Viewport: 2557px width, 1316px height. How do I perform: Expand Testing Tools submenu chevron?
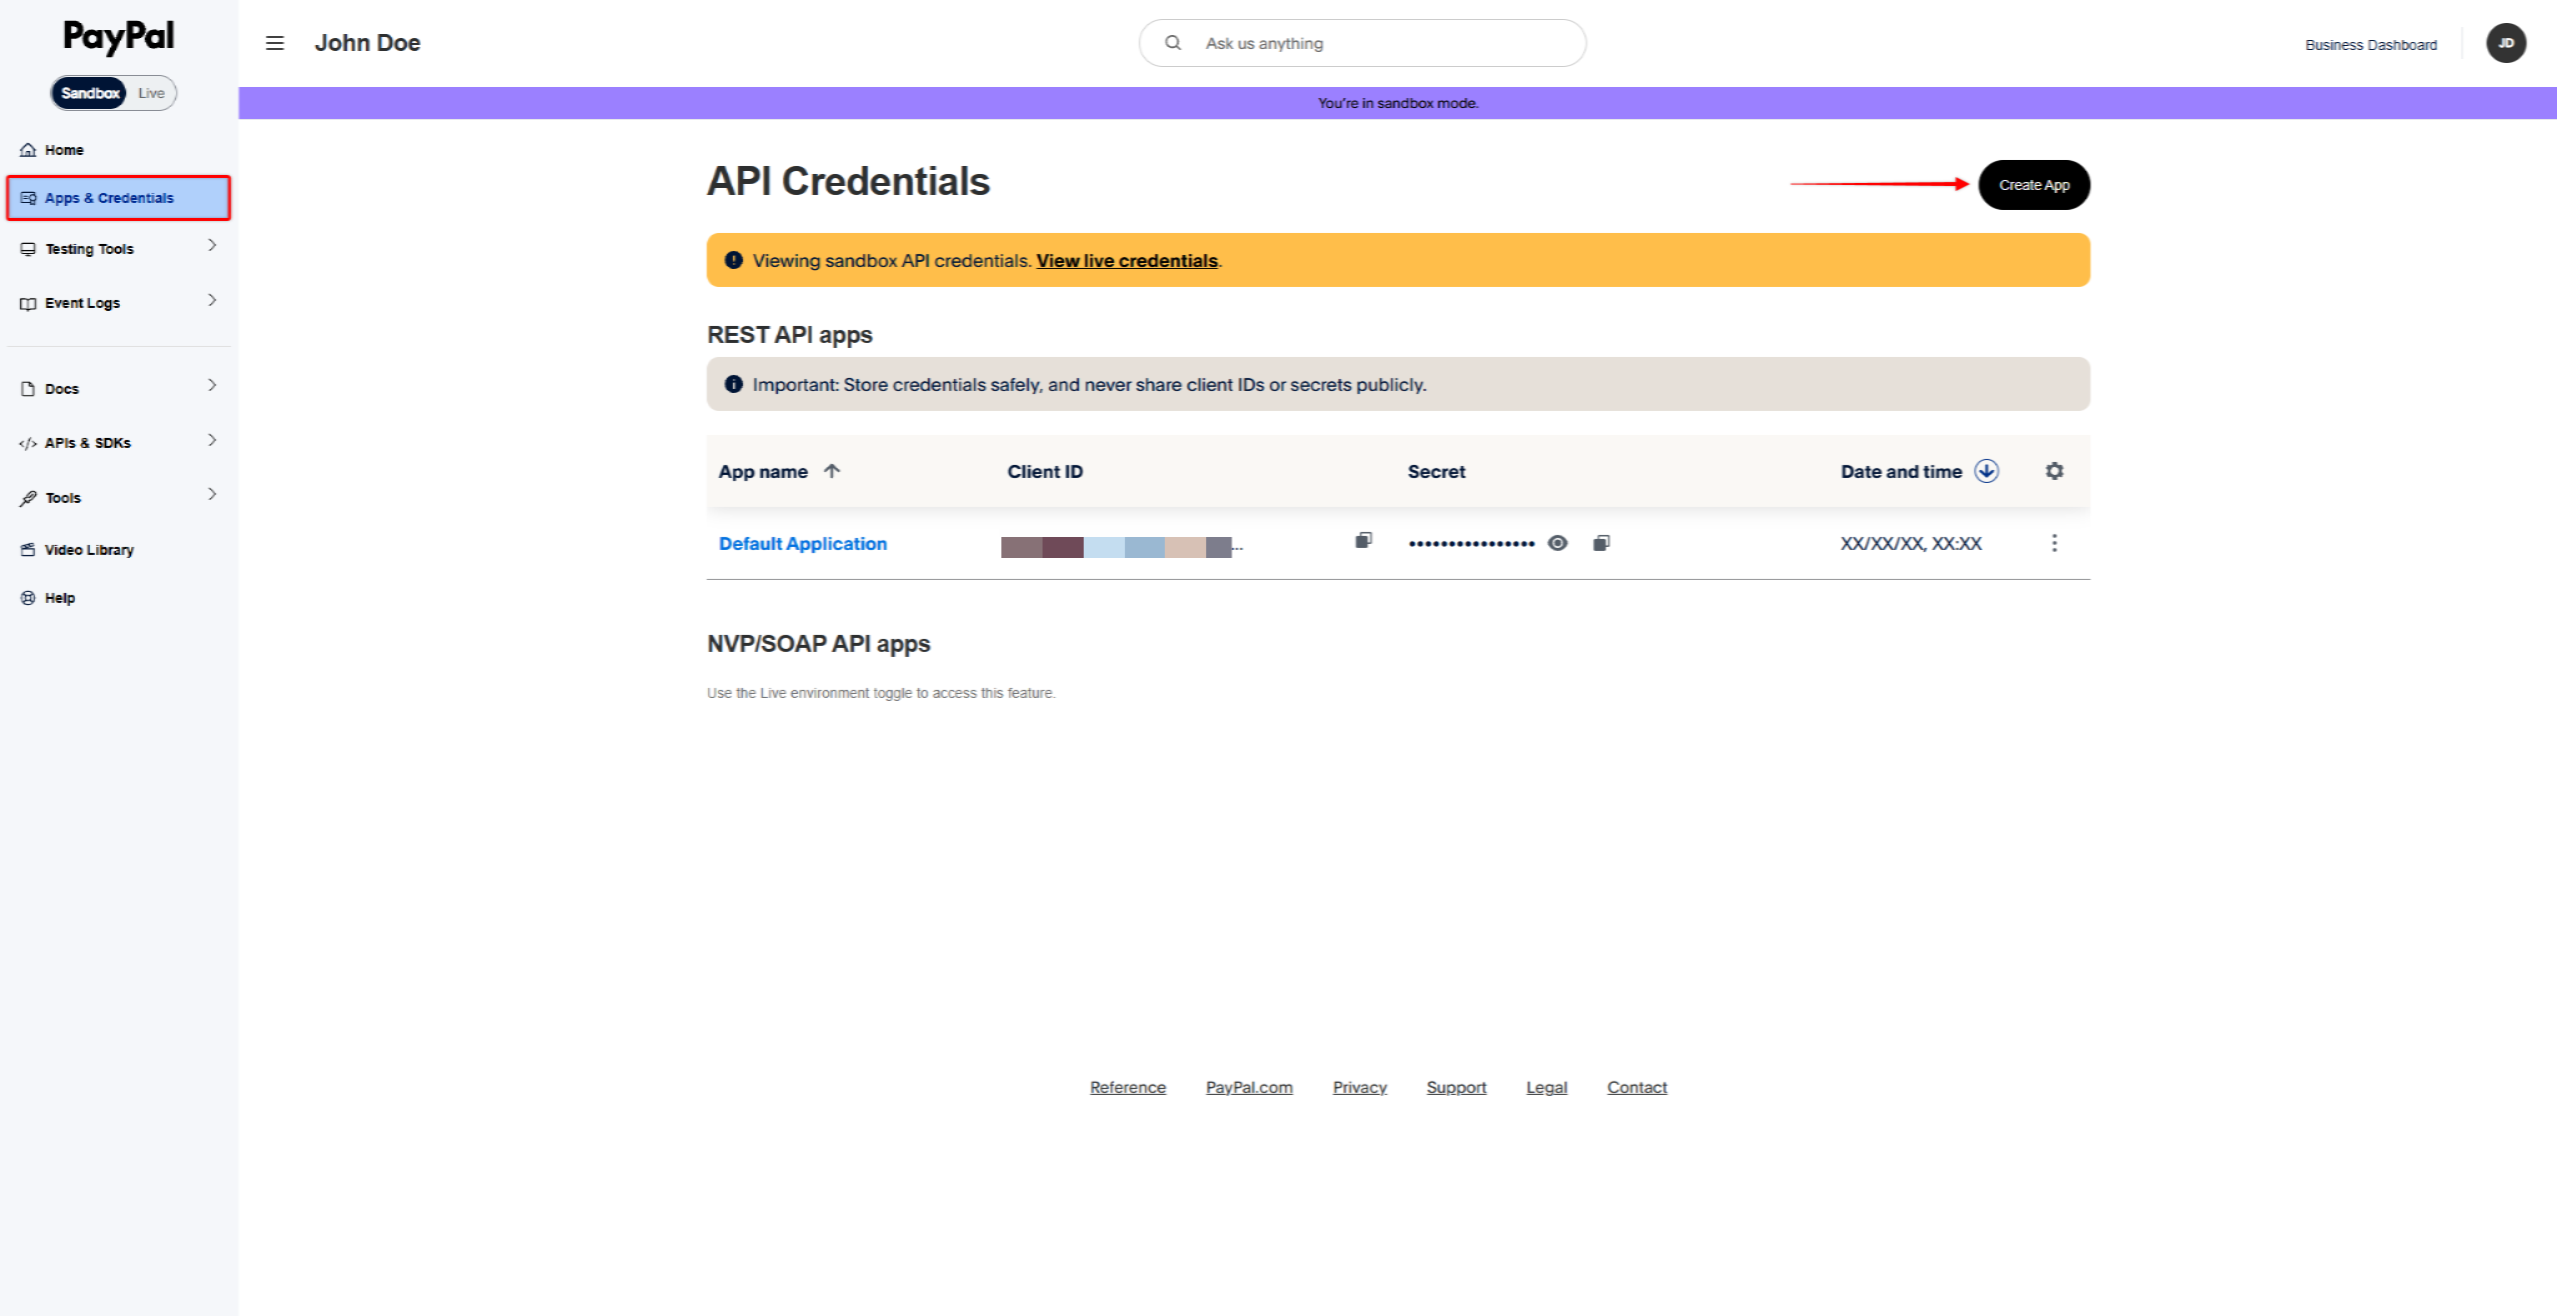pos(212,245)
